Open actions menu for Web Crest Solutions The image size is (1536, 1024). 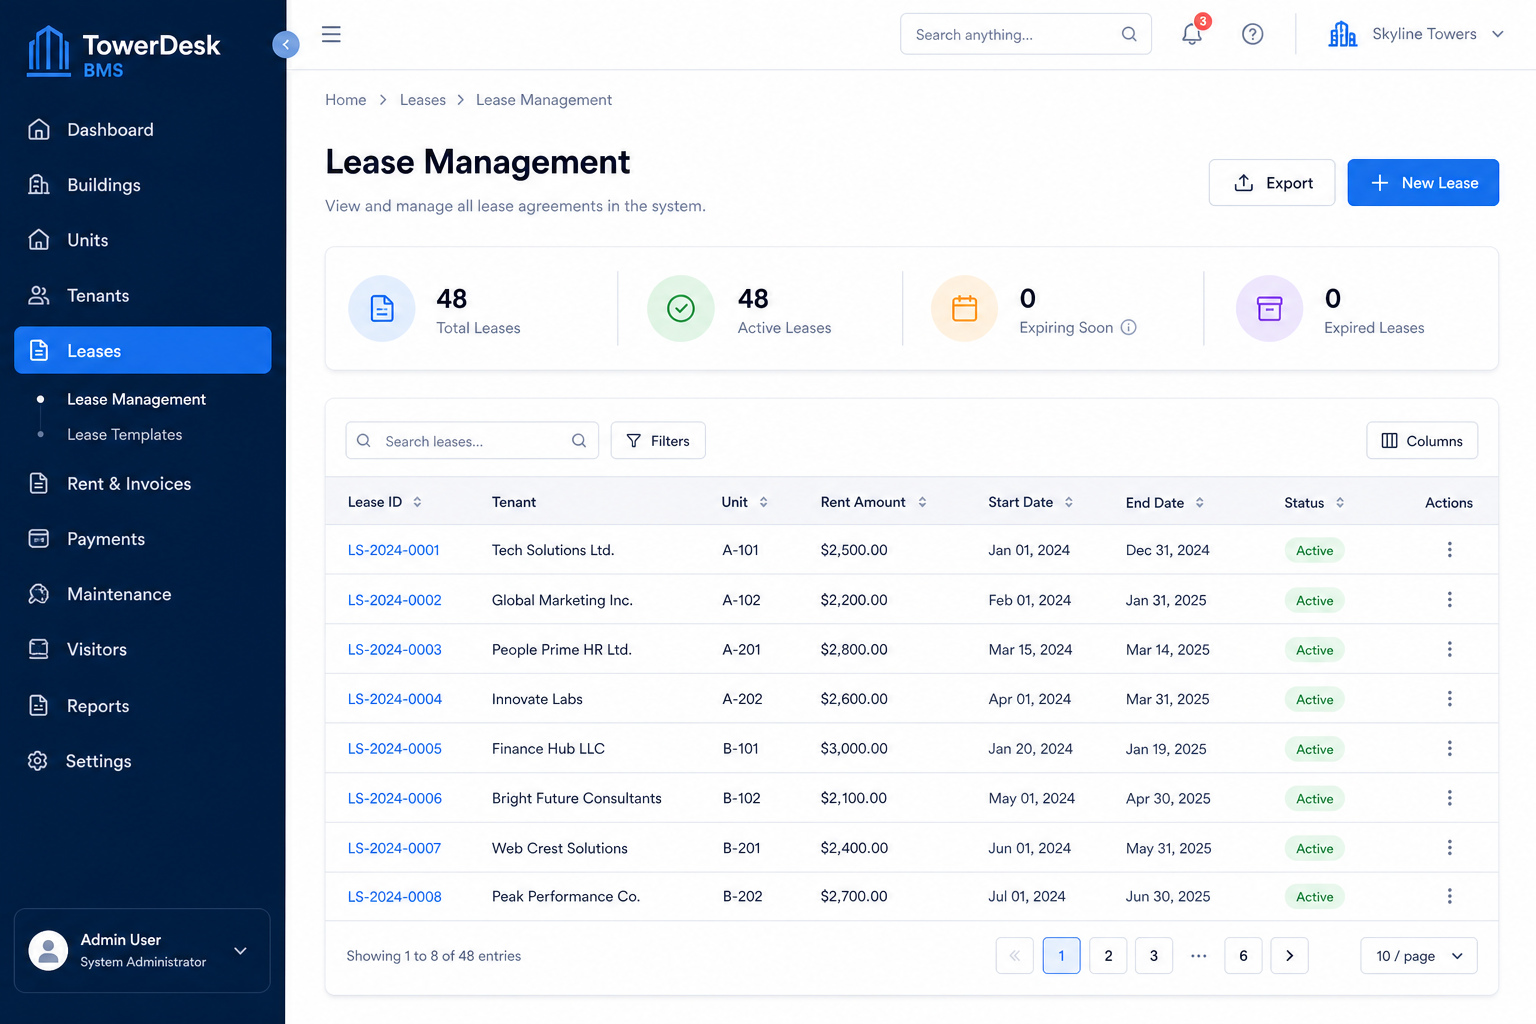pos(1449,848)
